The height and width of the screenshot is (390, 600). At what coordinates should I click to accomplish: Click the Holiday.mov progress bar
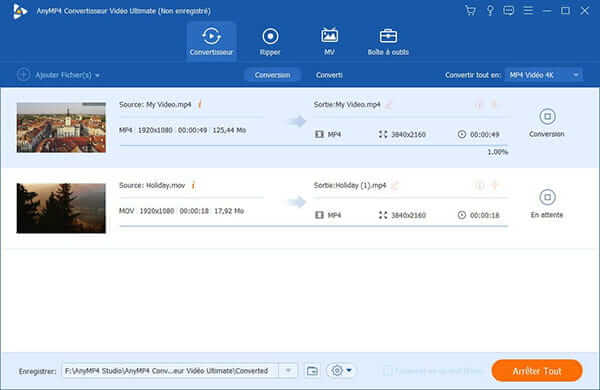coord(314,226)
